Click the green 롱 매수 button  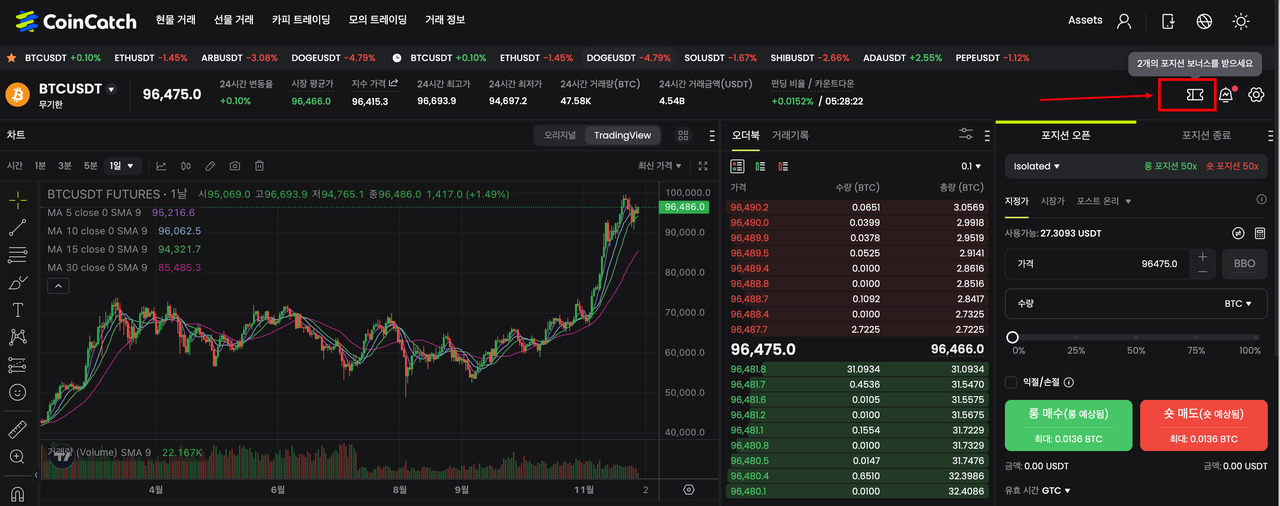1068,425
